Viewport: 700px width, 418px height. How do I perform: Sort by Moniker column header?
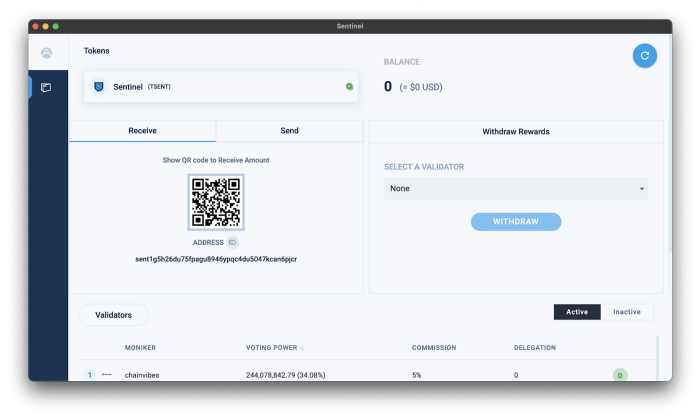coord(140,347)
